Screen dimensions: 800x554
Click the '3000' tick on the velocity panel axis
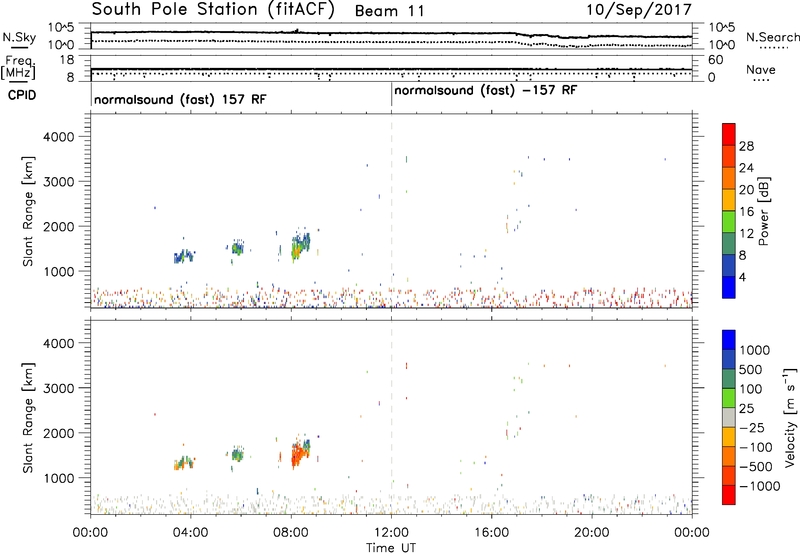coord(59,388)
